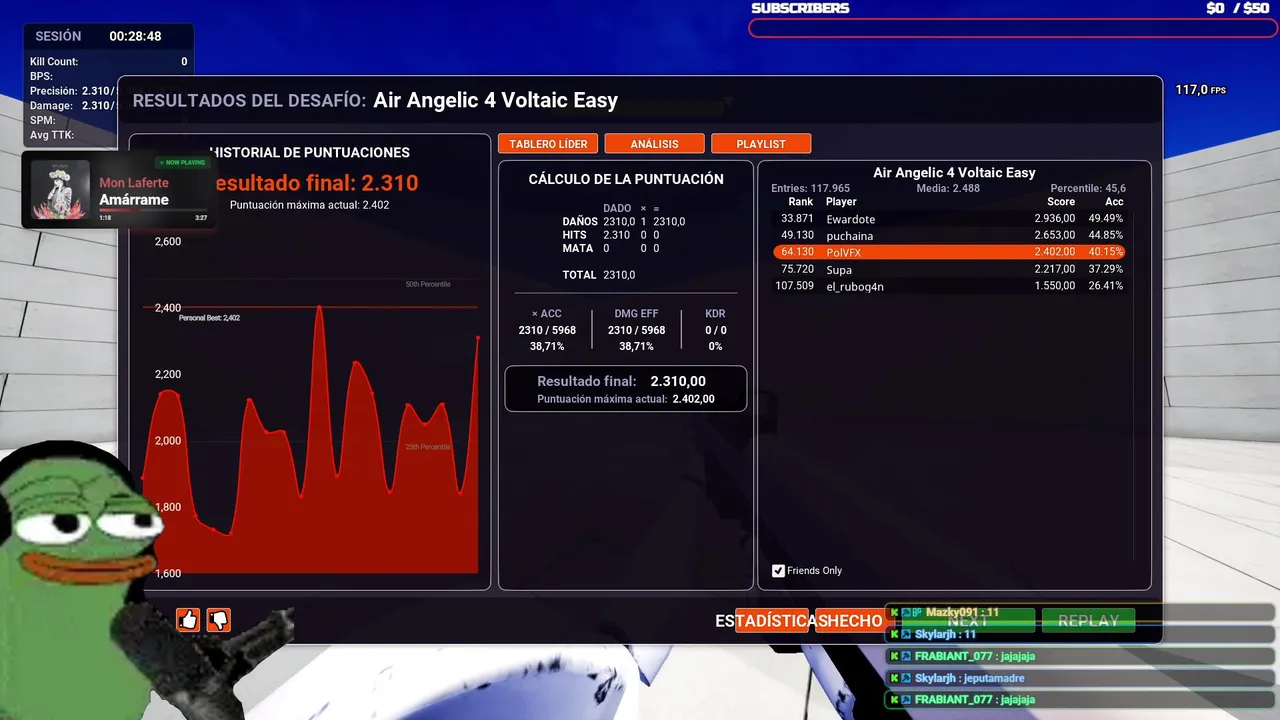
Task: Click the Avg TTK stat label
Action: [52, 135]
